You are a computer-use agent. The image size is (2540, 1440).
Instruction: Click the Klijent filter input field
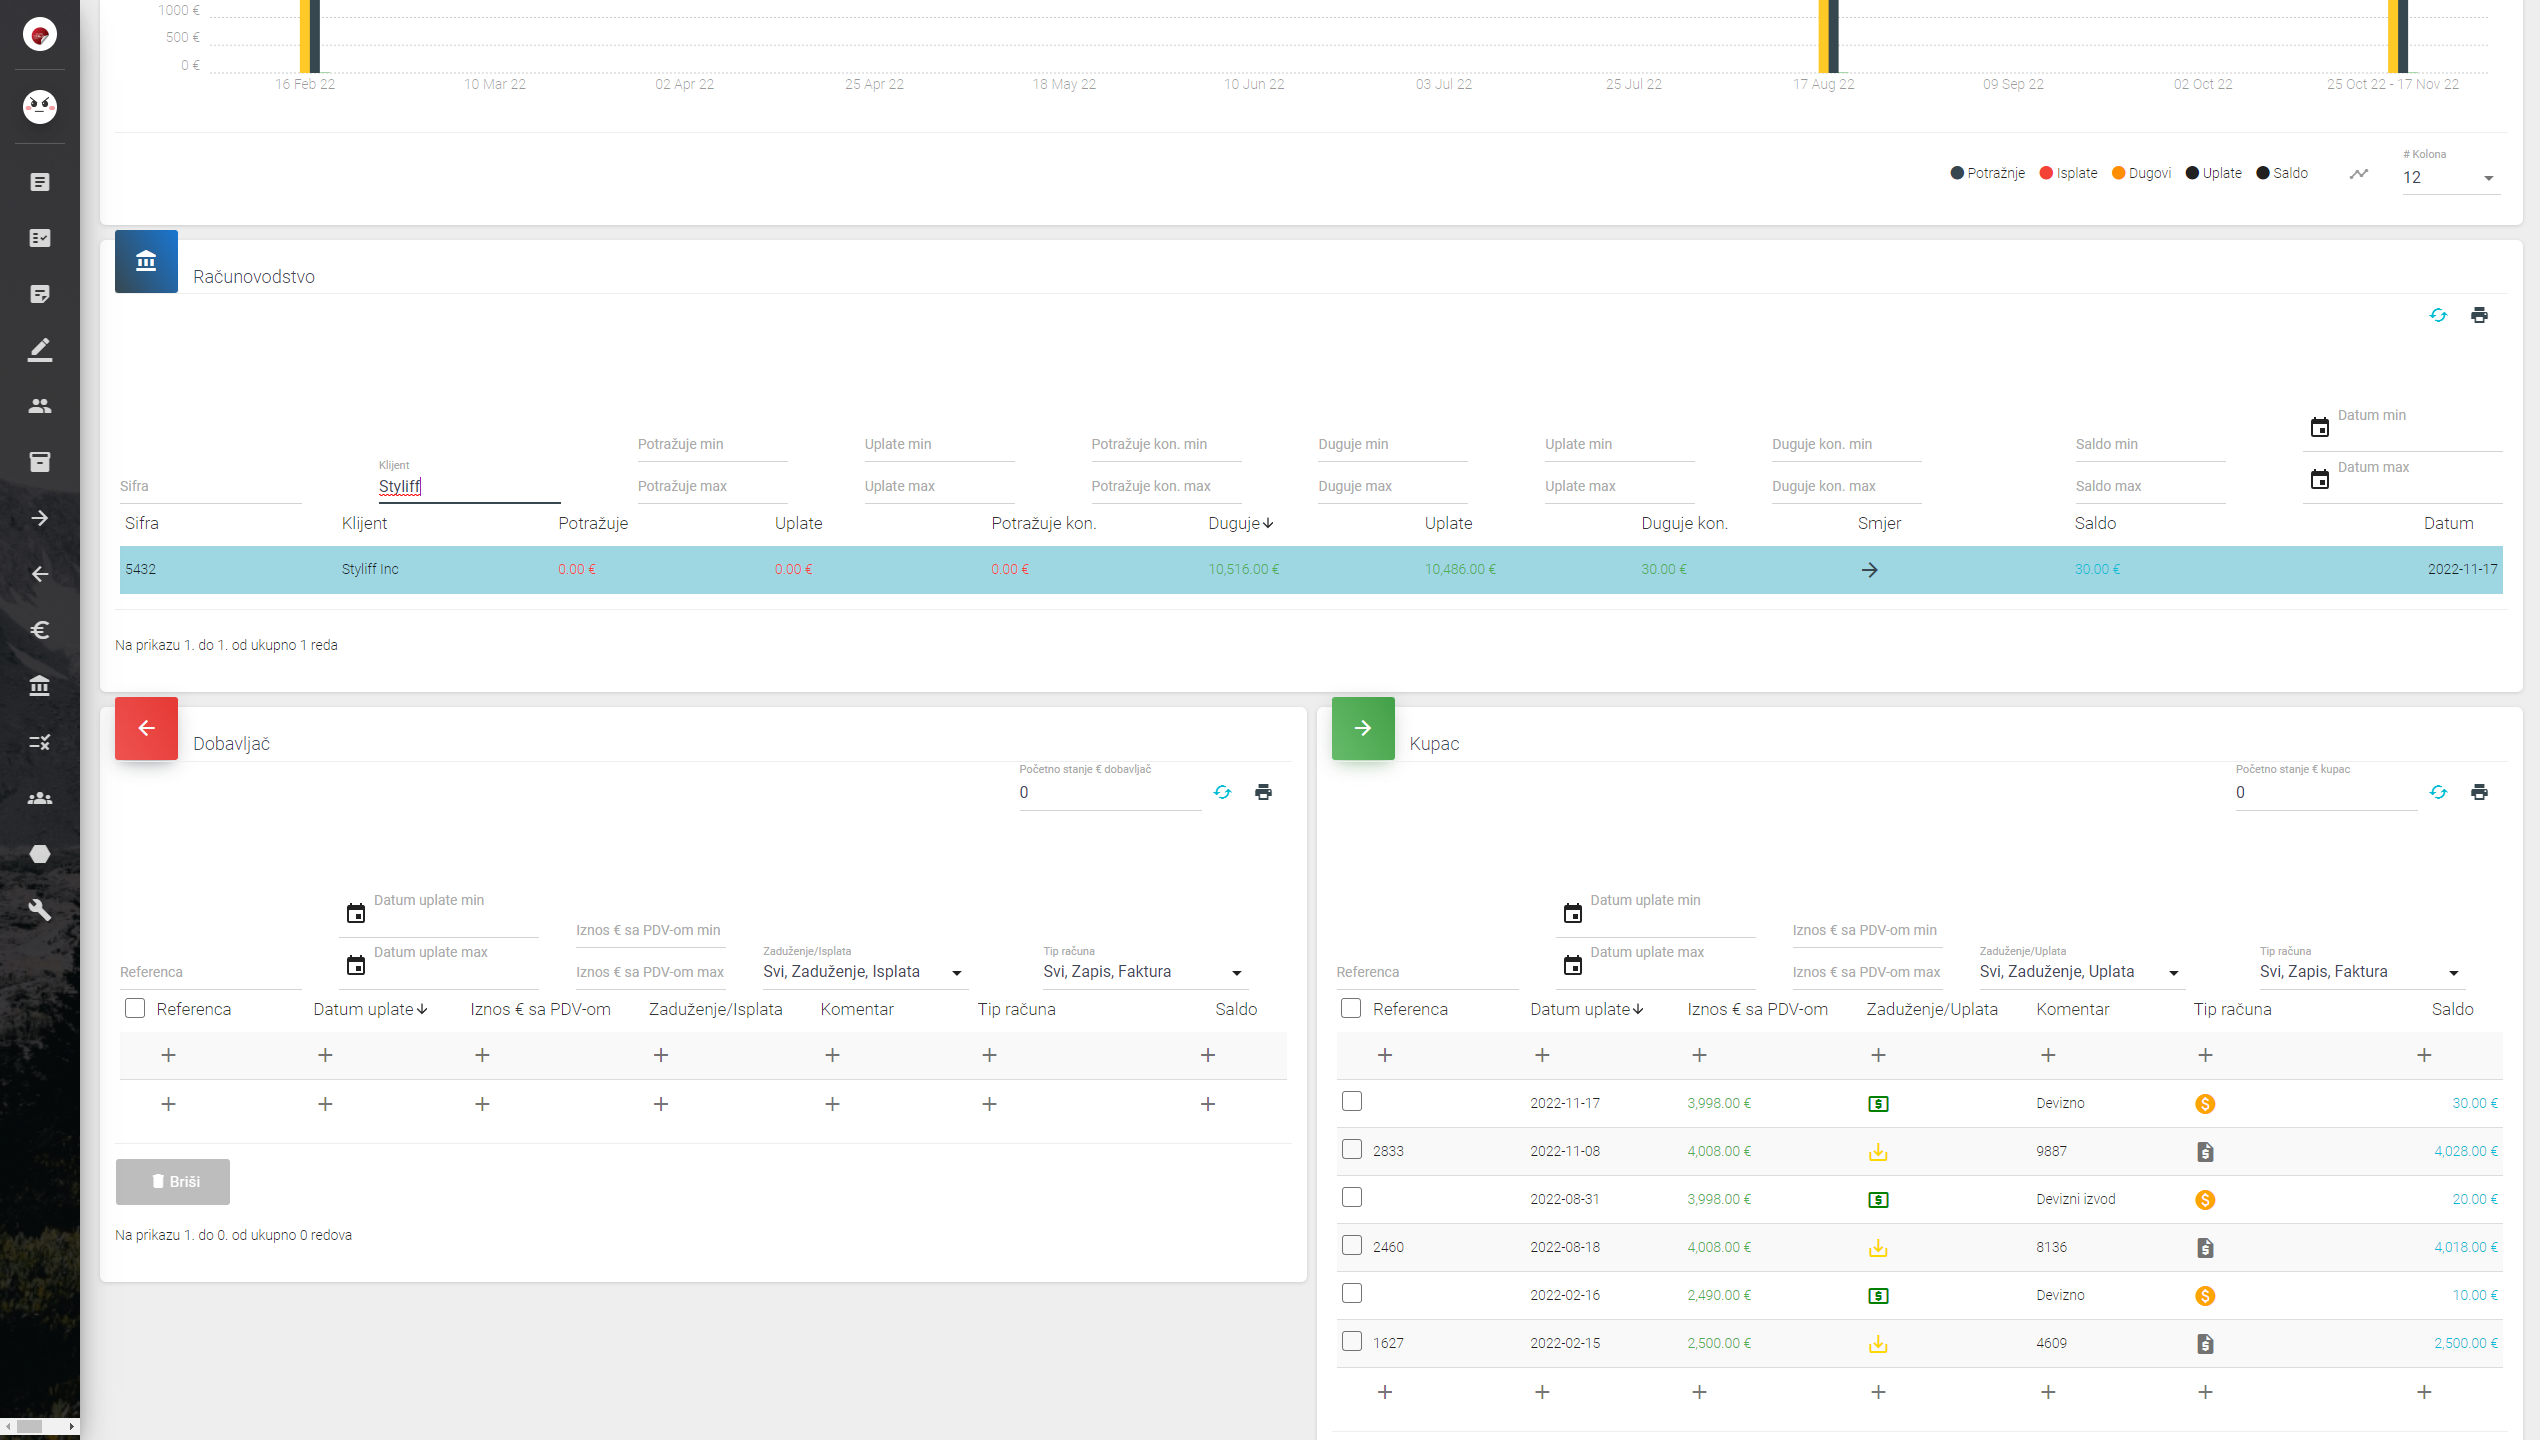468,486
